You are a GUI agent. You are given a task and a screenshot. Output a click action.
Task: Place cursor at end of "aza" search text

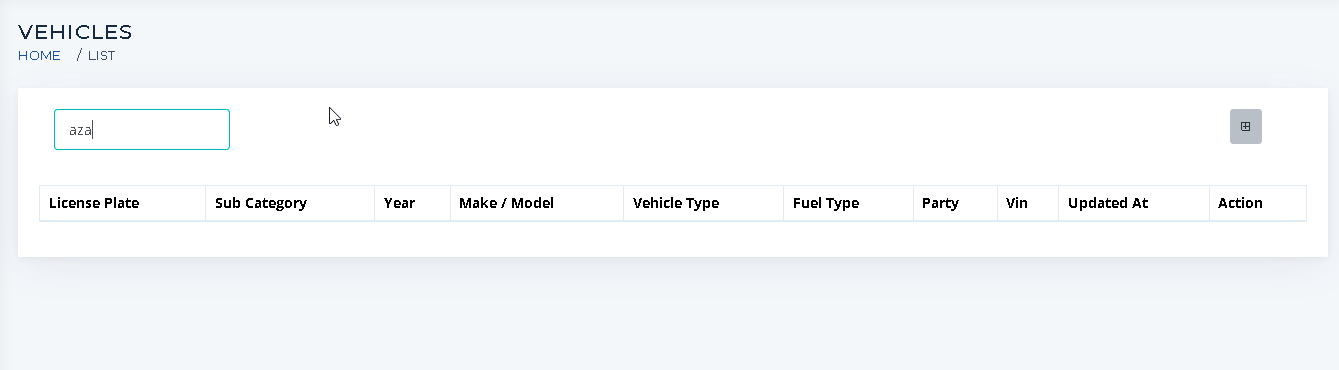click(93, 130)
